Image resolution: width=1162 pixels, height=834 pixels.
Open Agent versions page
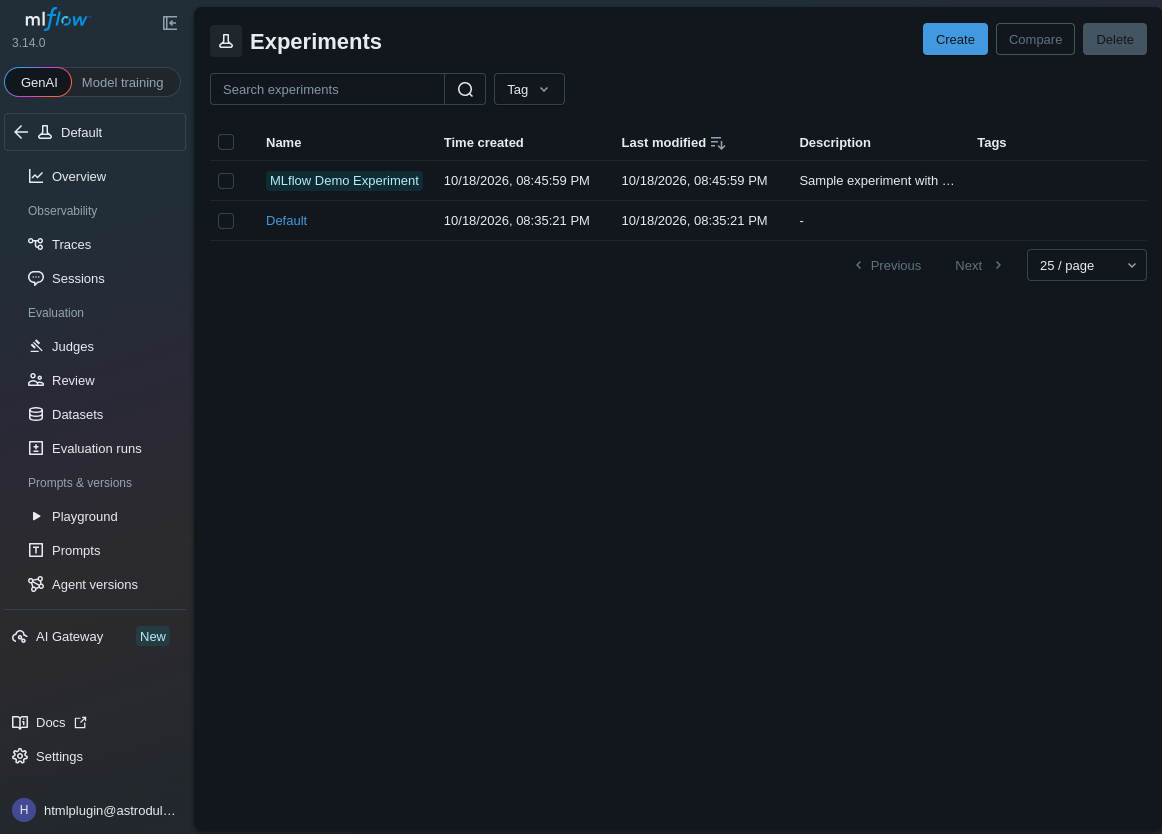(x=95, y=584)
